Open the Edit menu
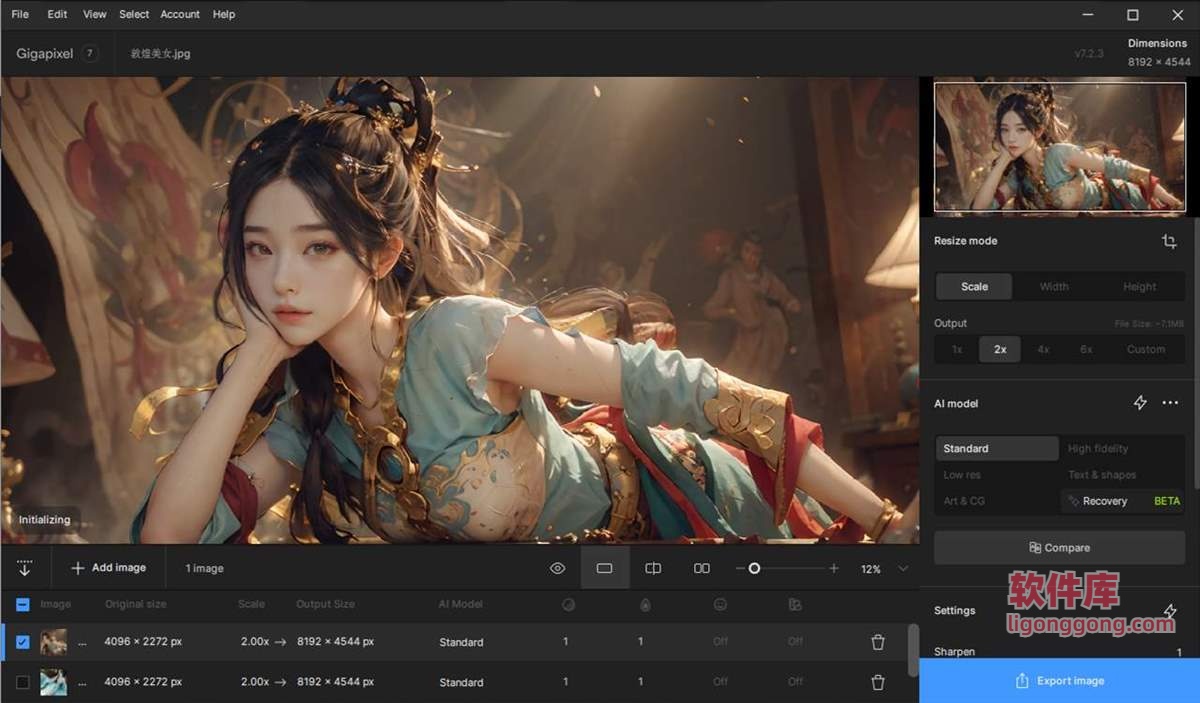Screen dimensions: 1200x703 point(57,14)
